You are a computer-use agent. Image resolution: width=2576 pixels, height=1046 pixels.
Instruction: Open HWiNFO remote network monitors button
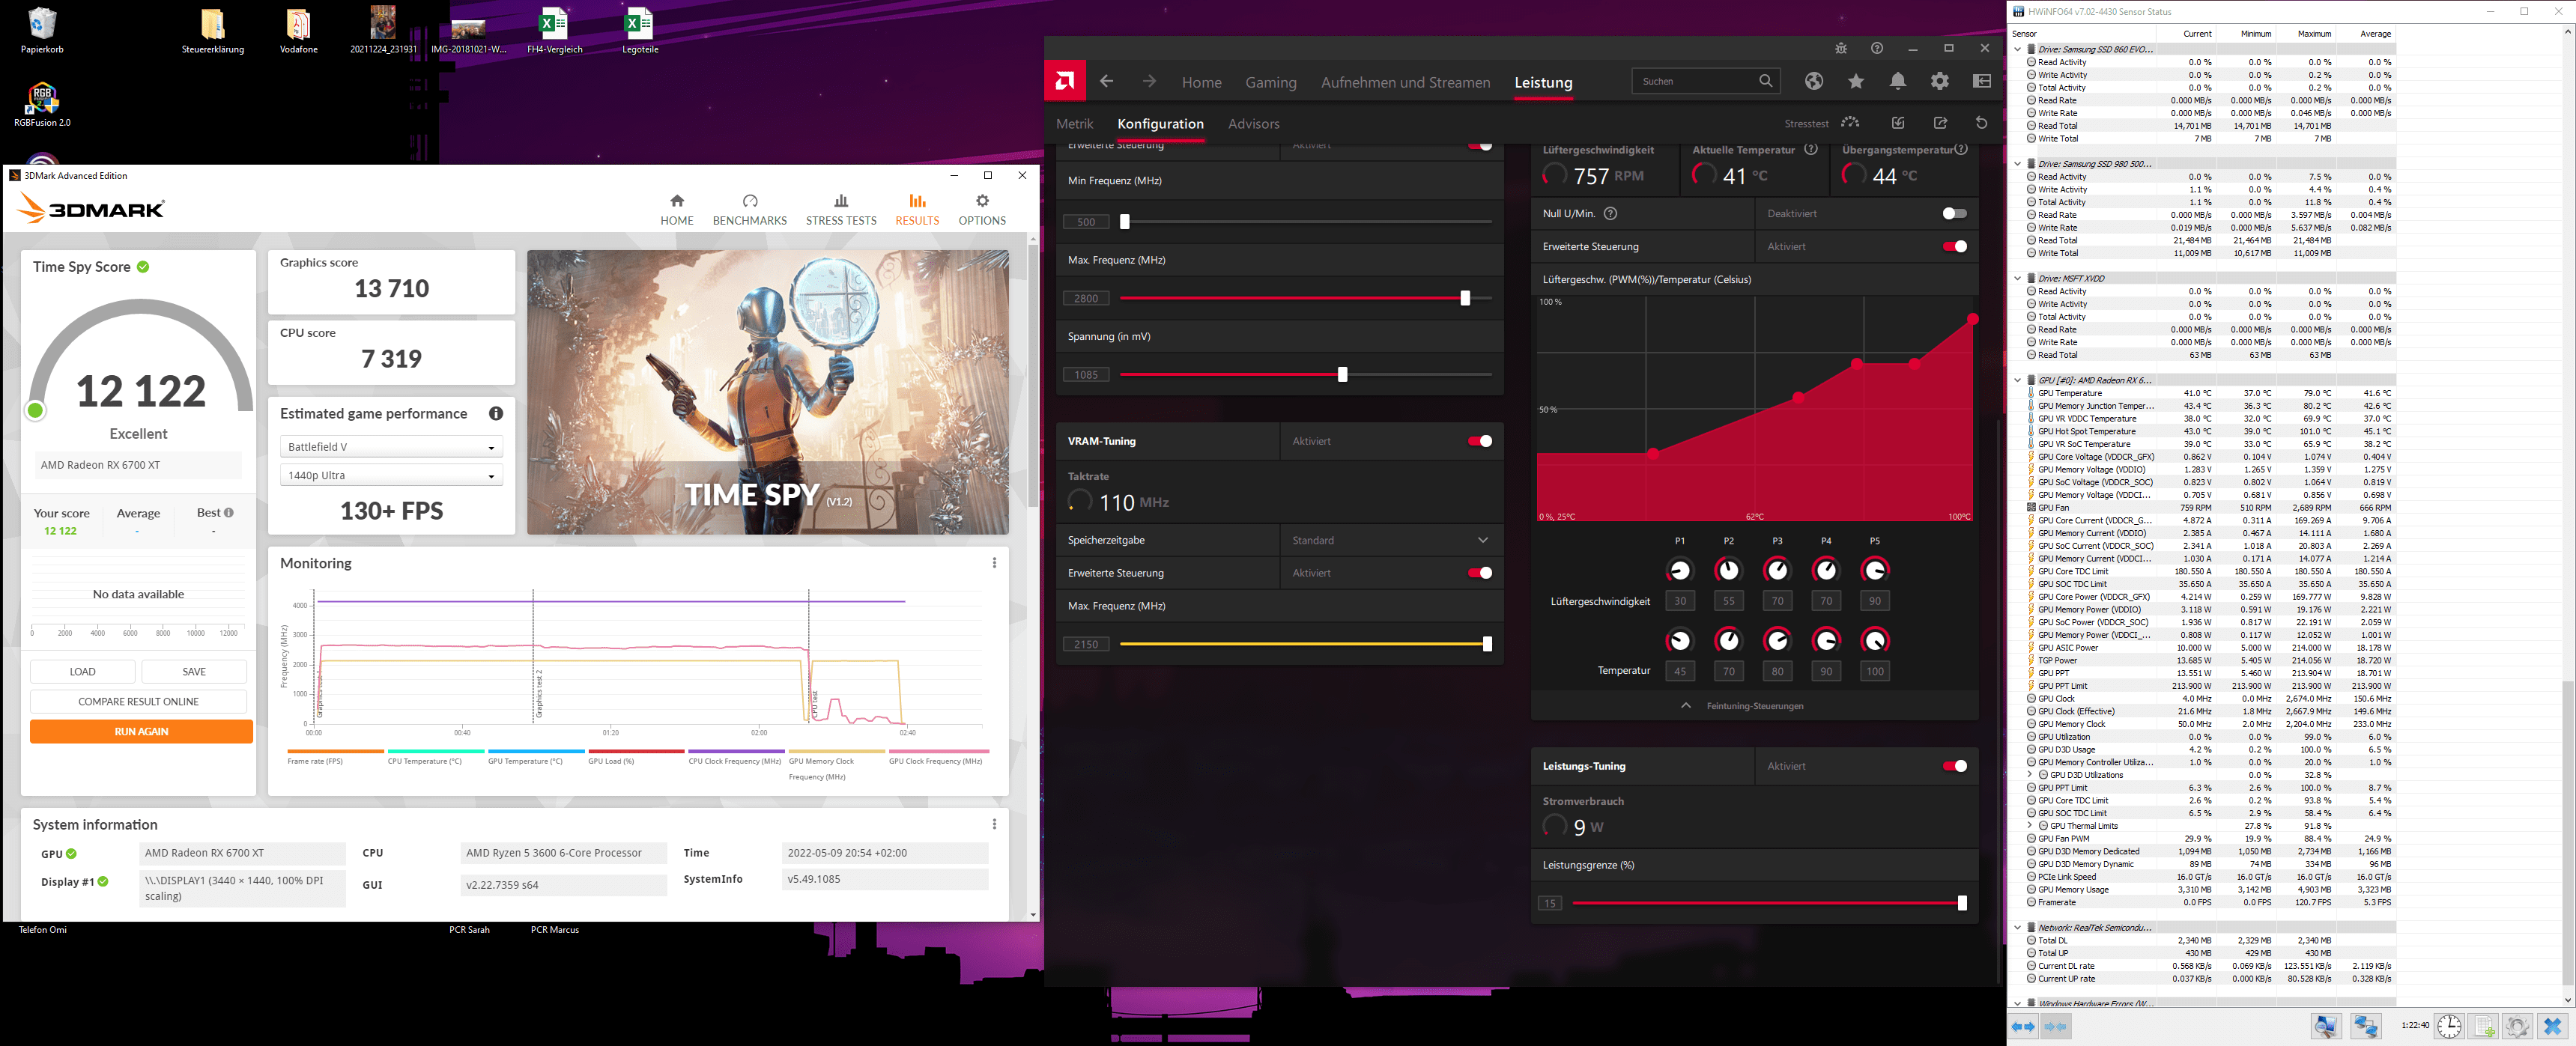coord(2365,1026)
